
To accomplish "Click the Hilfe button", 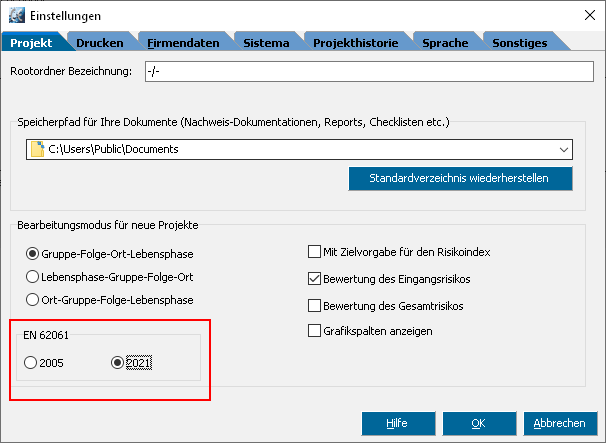I will click(398, 423).
